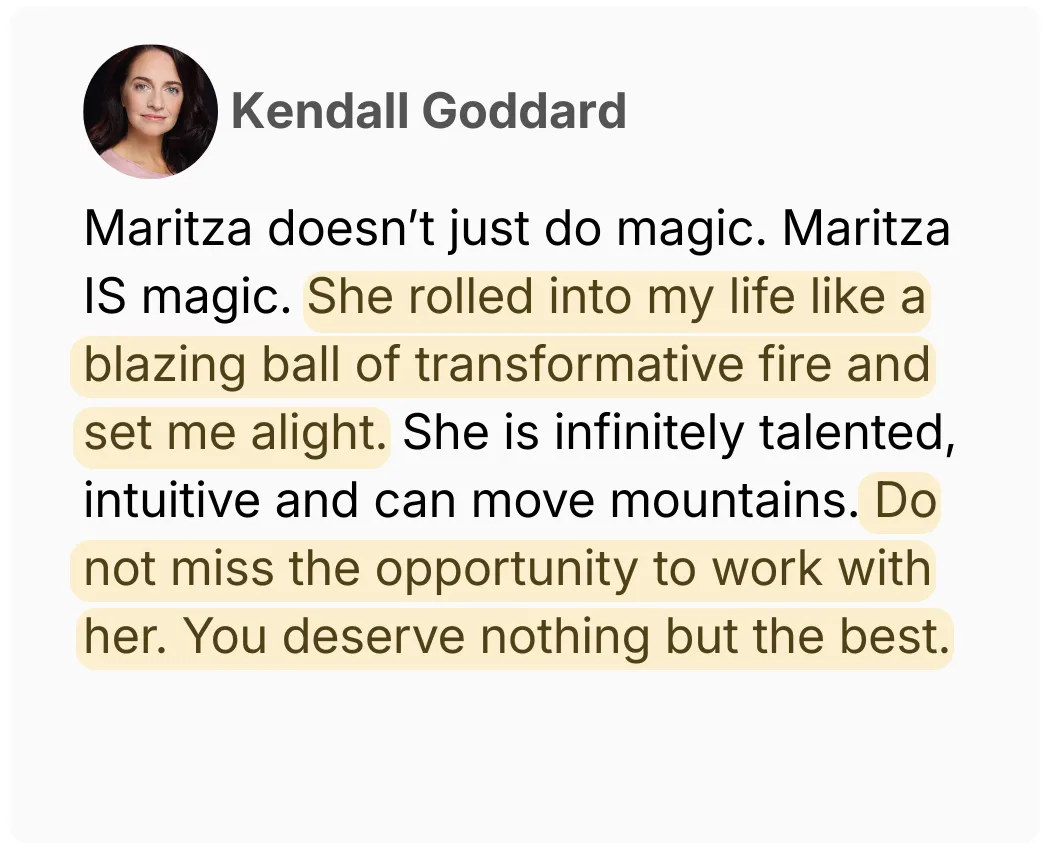The height and width of the screenshot is (860, 1050).
Task: Click the name Kendall Goddard
Action: [x=428, y=111]
